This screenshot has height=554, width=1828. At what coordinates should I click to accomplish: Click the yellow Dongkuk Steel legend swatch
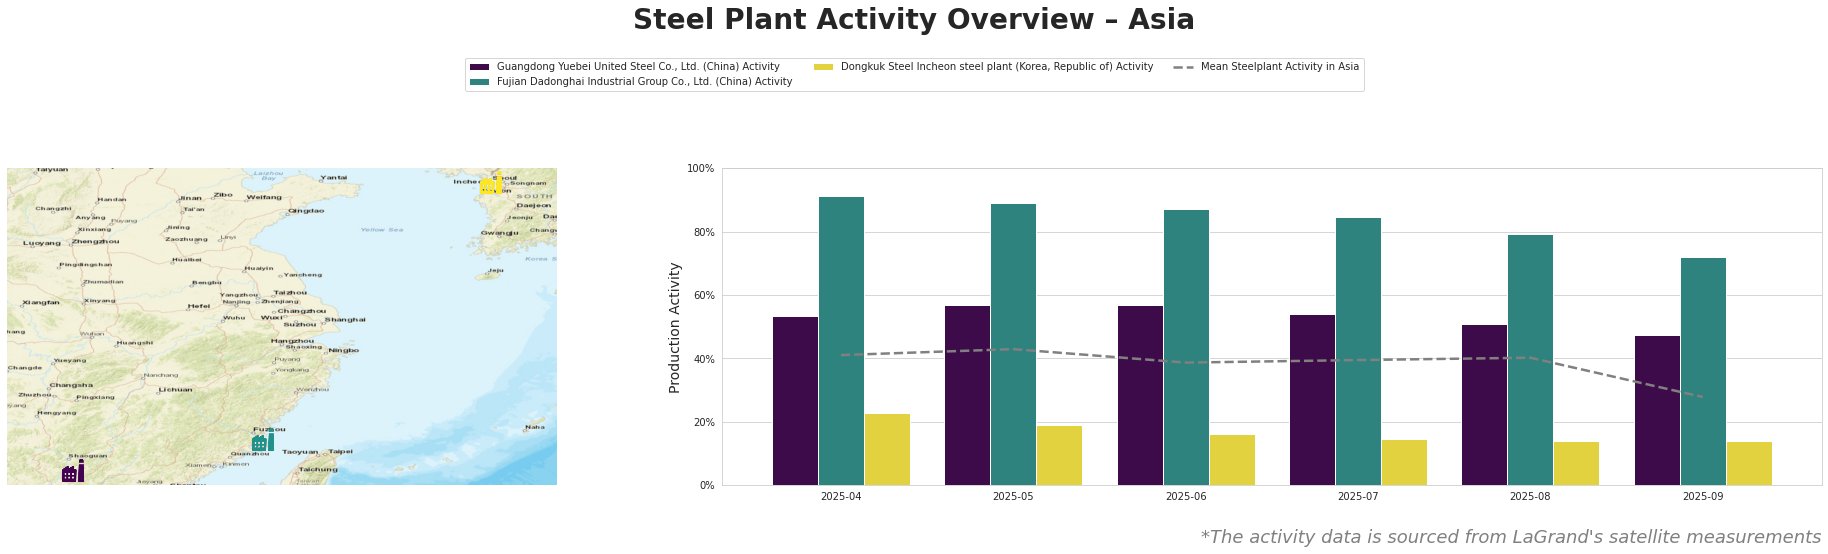[824, 67]
